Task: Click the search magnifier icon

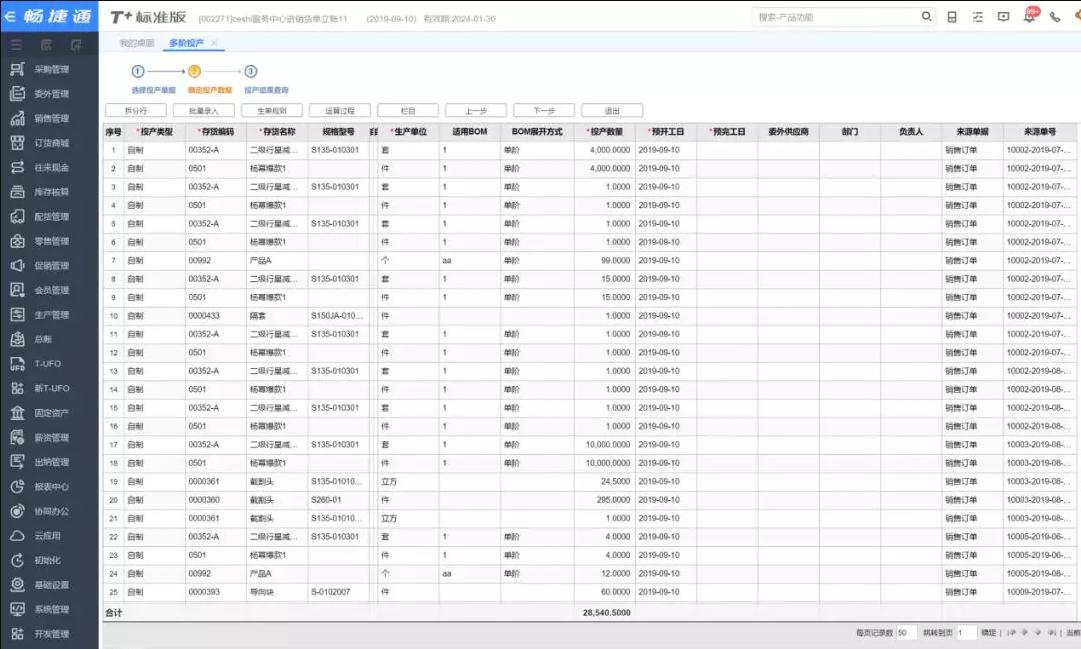Action: pyautogui.click(x=926, y=17)
